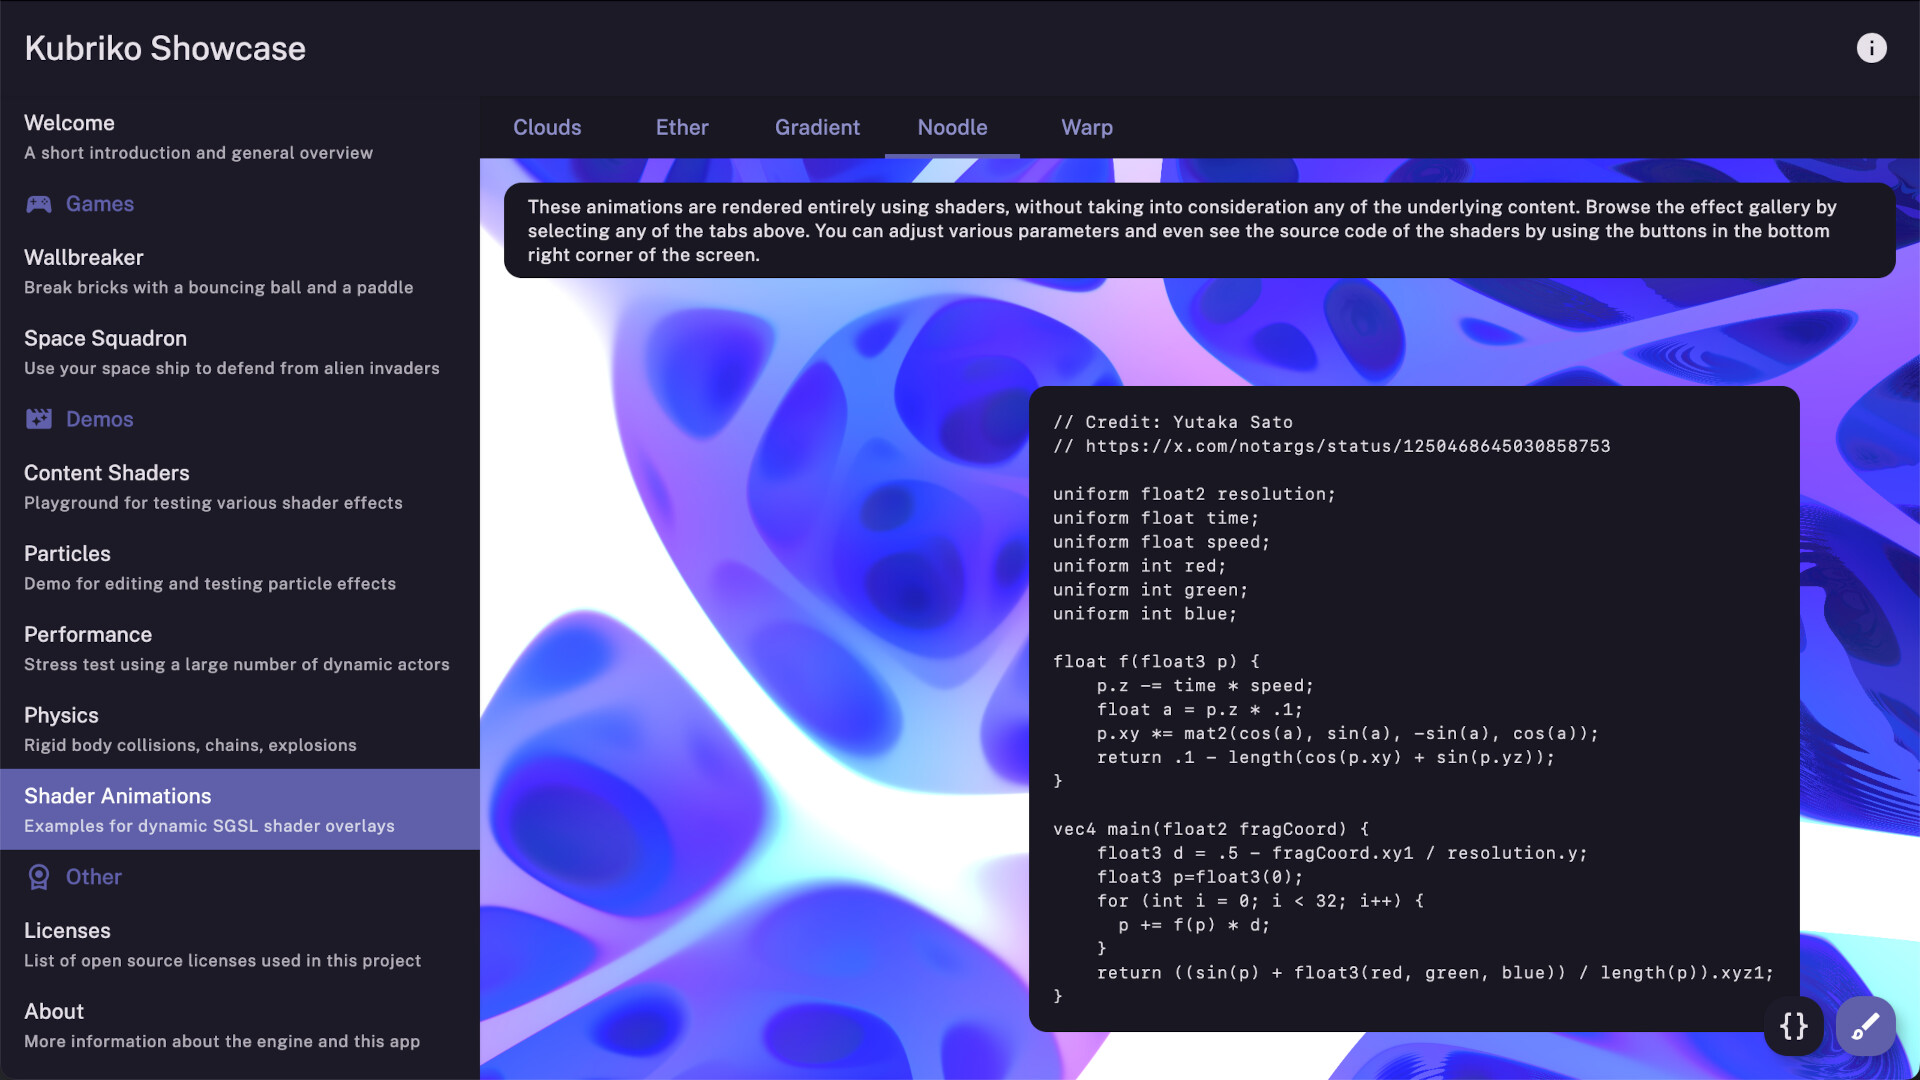1920x1080 pixels.
Task: Open the Welcome page
Action: click(240, 137)
